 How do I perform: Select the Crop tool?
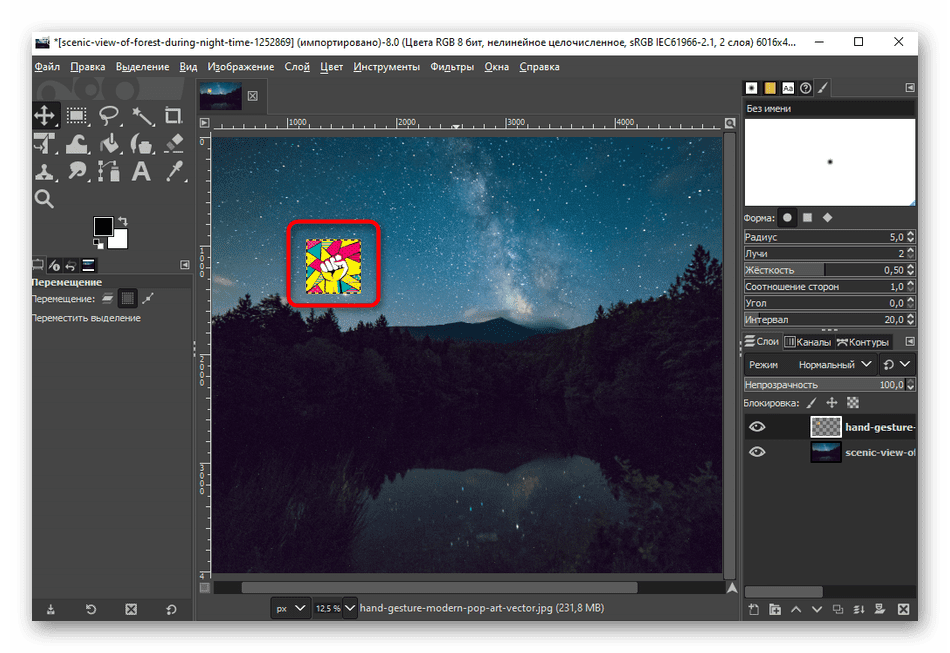point(173,116)
